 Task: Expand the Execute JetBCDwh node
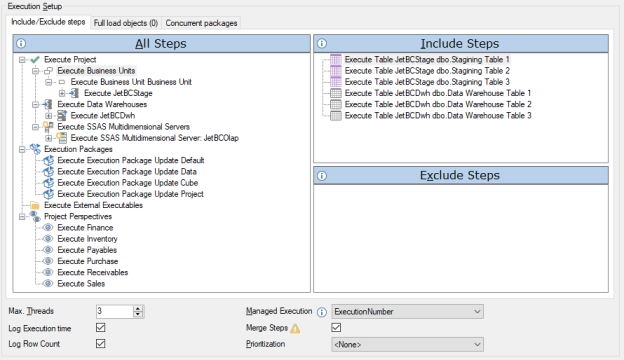coord(49,116)
